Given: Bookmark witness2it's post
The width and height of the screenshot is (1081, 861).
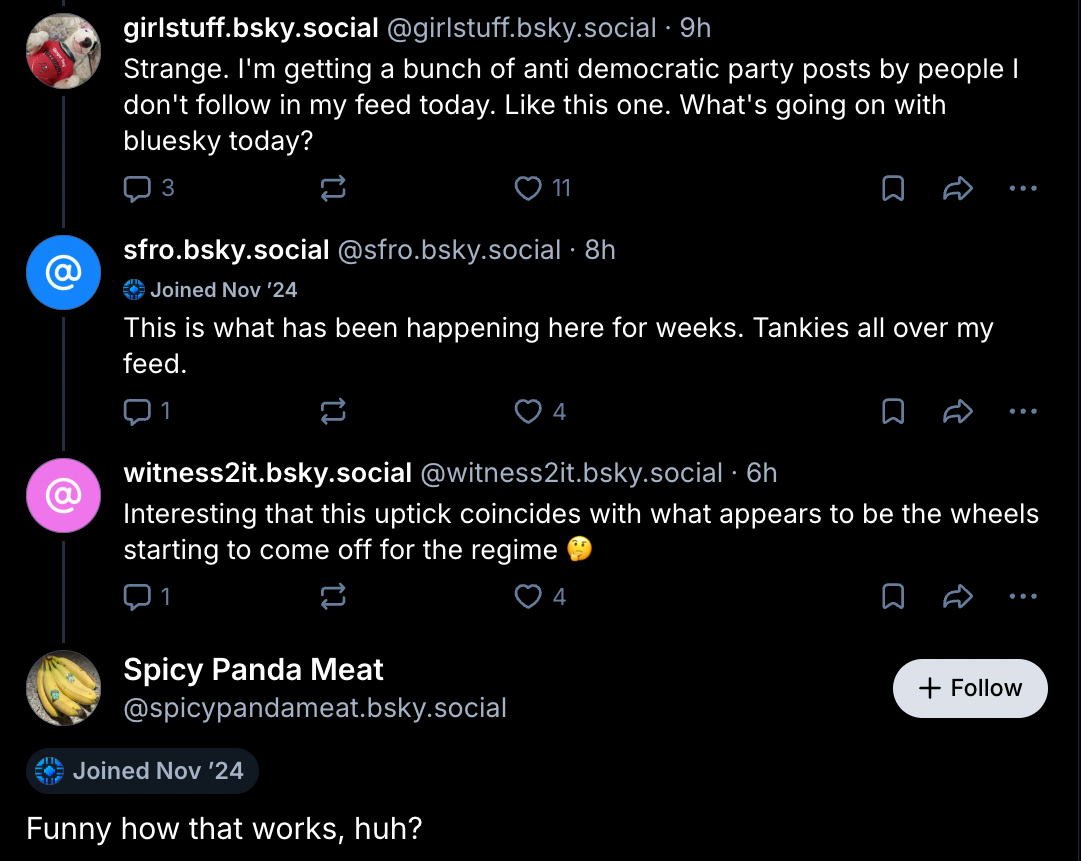Looking at the screenshot, I should tap(893, 597).
